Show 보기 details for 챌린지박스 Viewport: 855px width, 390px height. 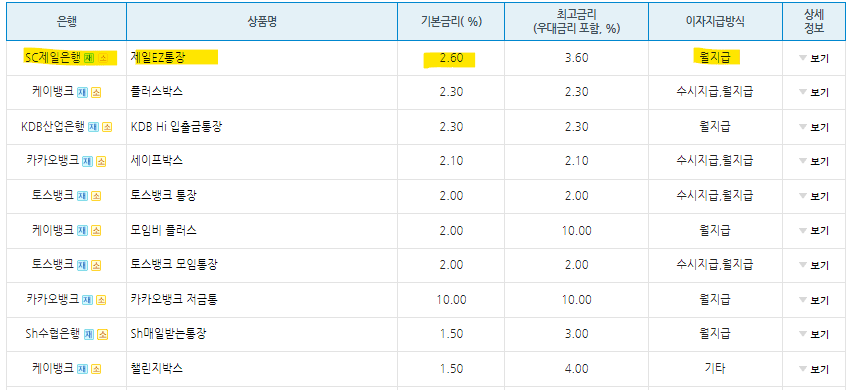click(x=814, y=369)
